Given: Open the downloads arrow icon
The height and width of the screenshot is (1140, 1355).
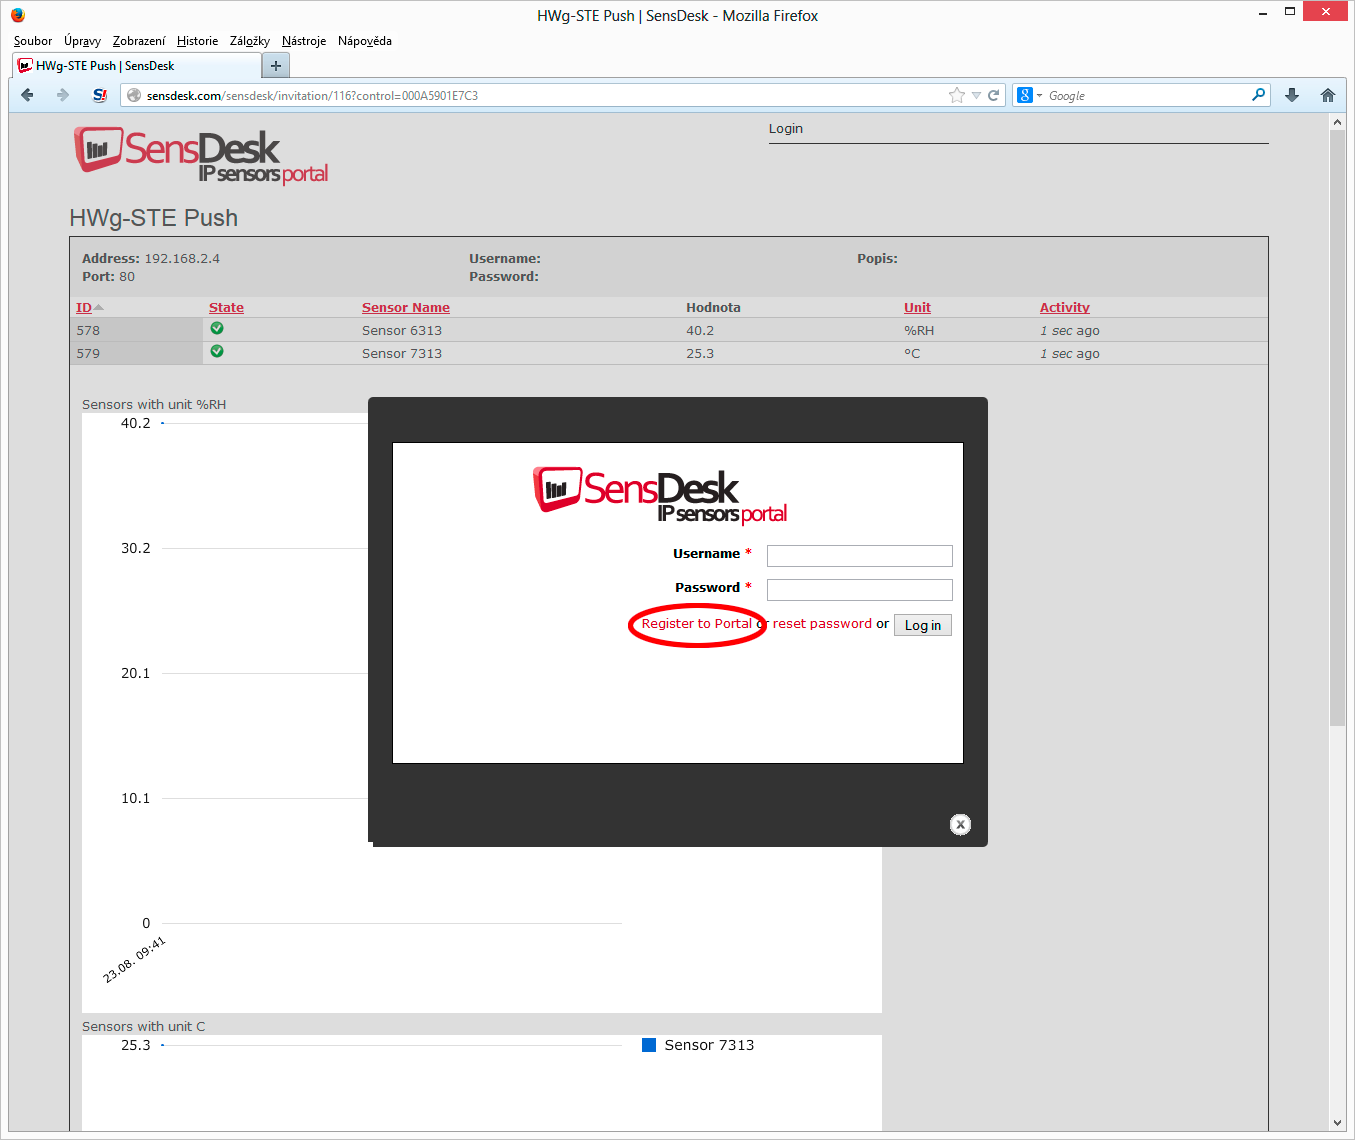Looking at the screenshot, I should click(x=1292, y=95).
